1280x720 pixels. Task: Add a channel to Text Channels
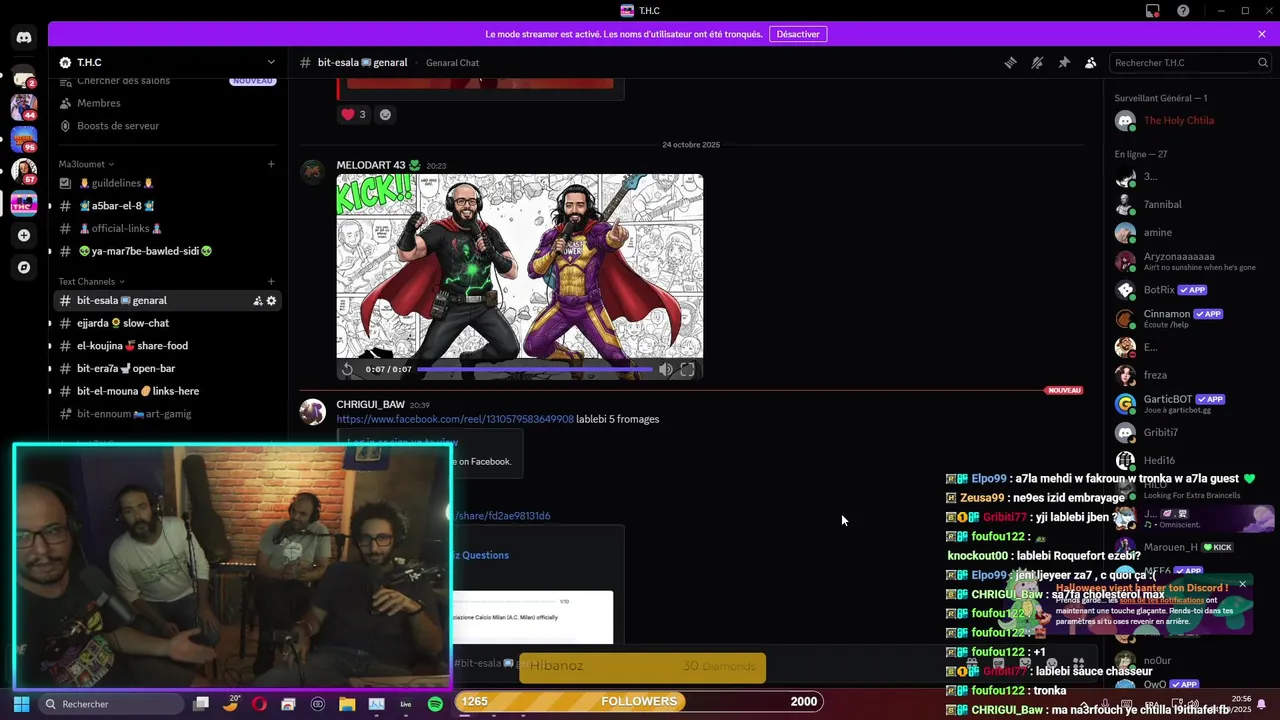[x=271, y=281]
